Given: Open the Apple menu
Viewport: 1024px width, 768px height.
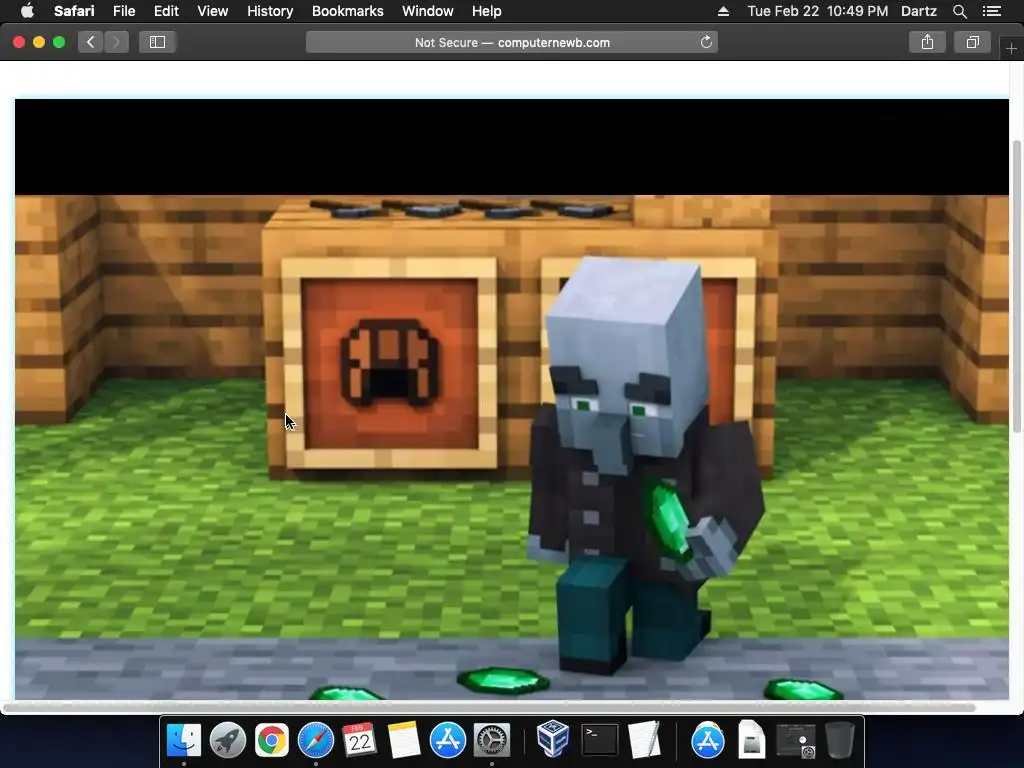Looking at the screenshot, I should [27, 11].
